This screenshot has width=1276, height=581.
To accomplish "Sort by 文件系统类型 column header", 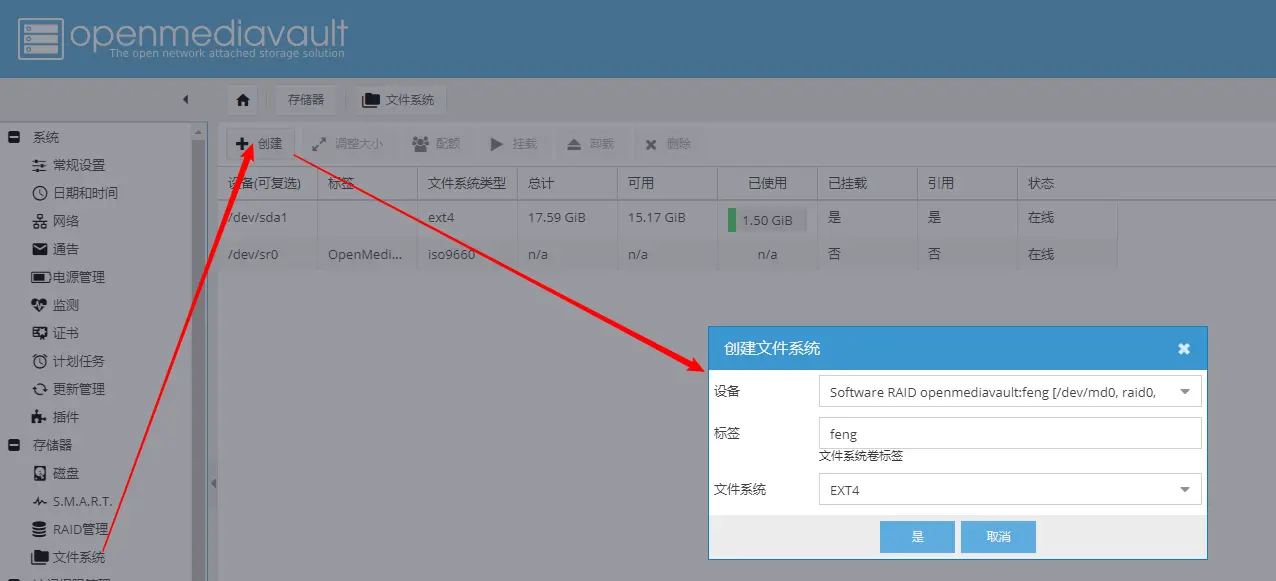I will [467, 183].
